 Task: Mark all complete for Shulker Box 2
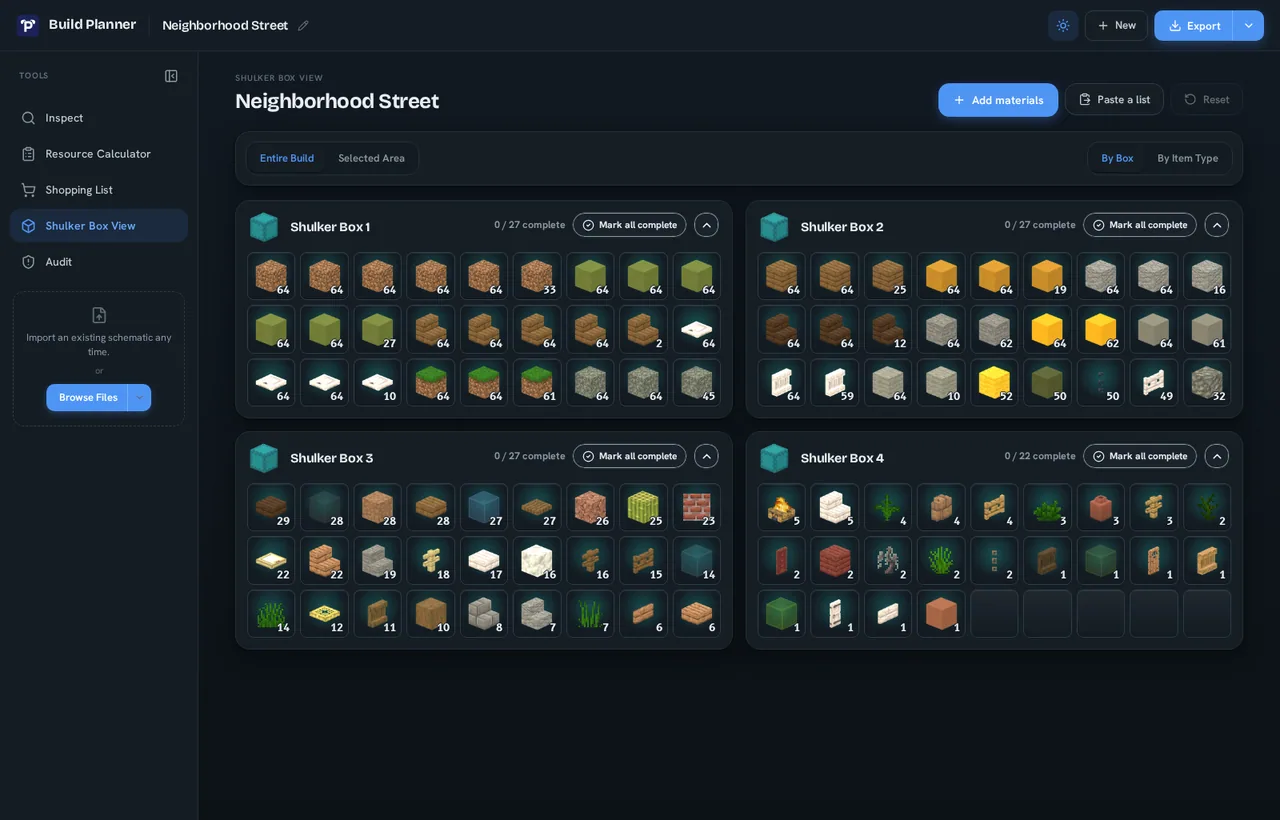point(1140,225)
